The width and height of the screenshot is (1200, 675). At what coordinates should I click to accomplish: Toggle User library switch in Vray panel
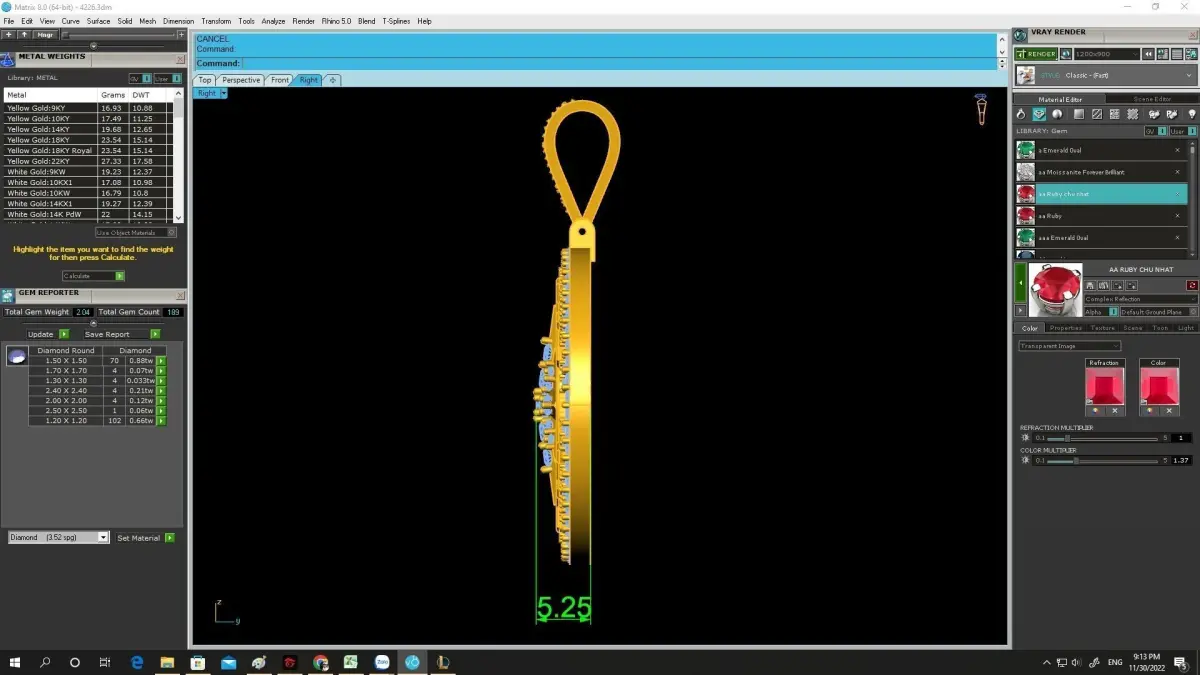(1182, 131)
